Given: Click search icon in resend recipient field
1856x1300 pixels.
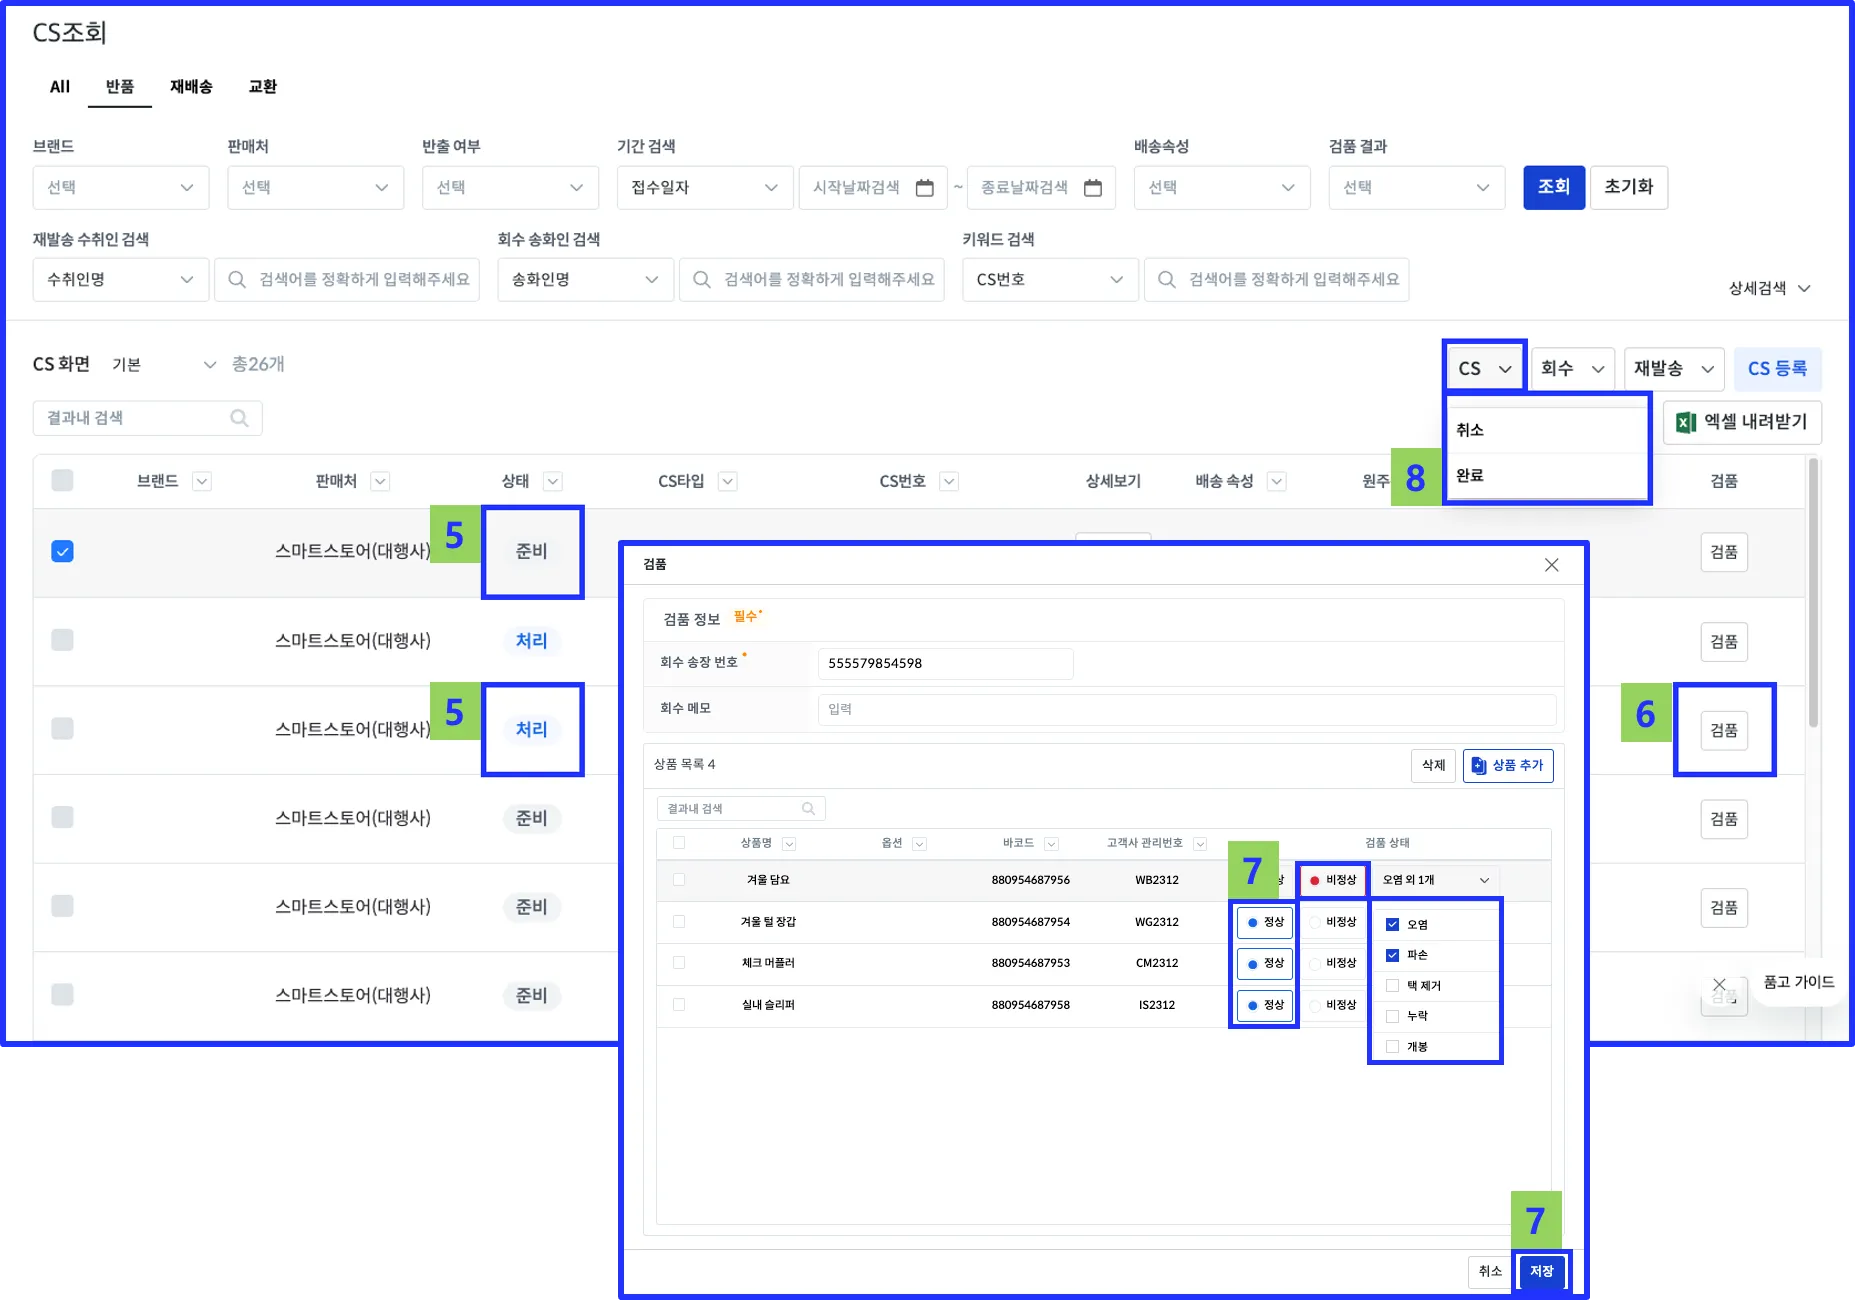Looking at the screenshot, I should 237,280.
